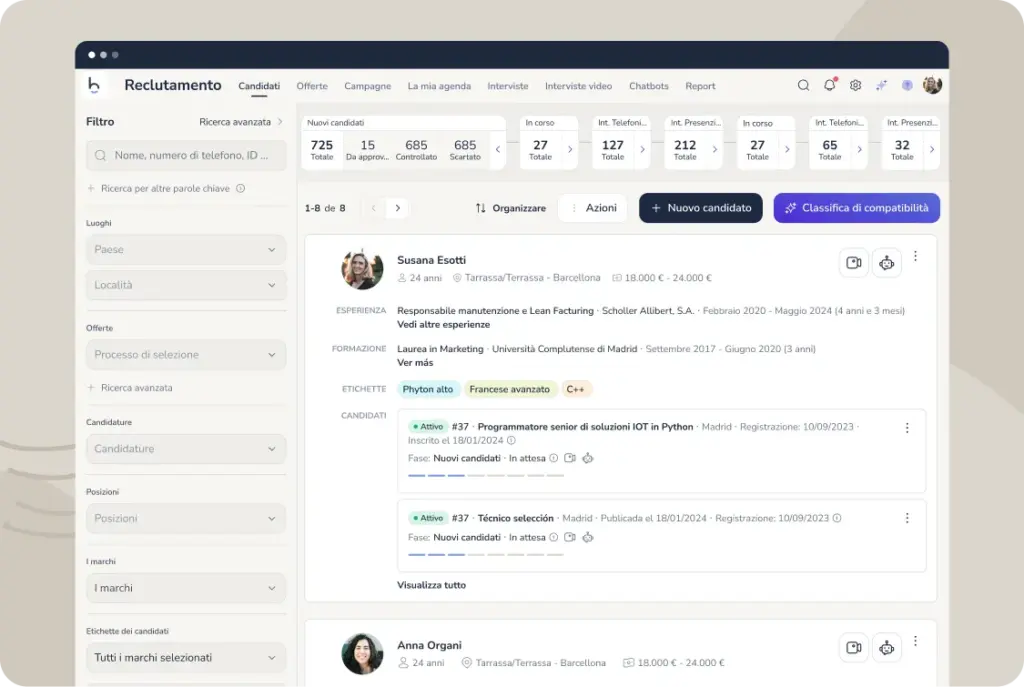Open options for Programmatore senior application

pyautogui.click(x=906, y=428)
